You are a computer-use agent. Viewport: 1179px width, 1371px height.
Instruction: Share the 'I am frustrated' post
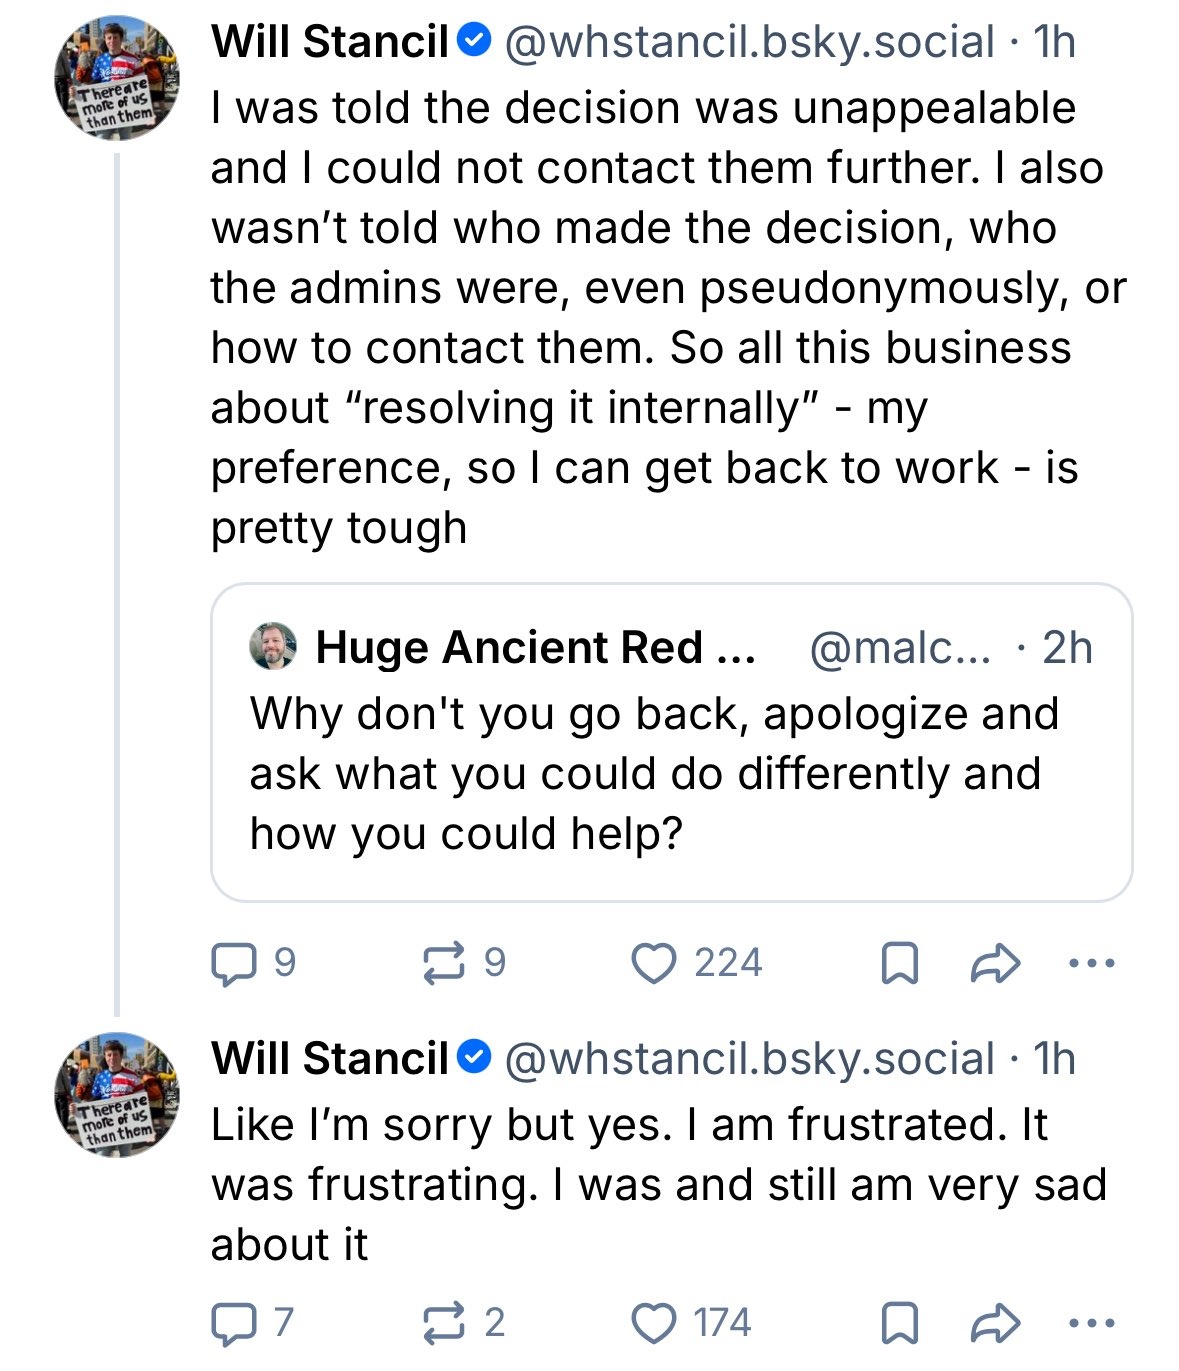996,1323
